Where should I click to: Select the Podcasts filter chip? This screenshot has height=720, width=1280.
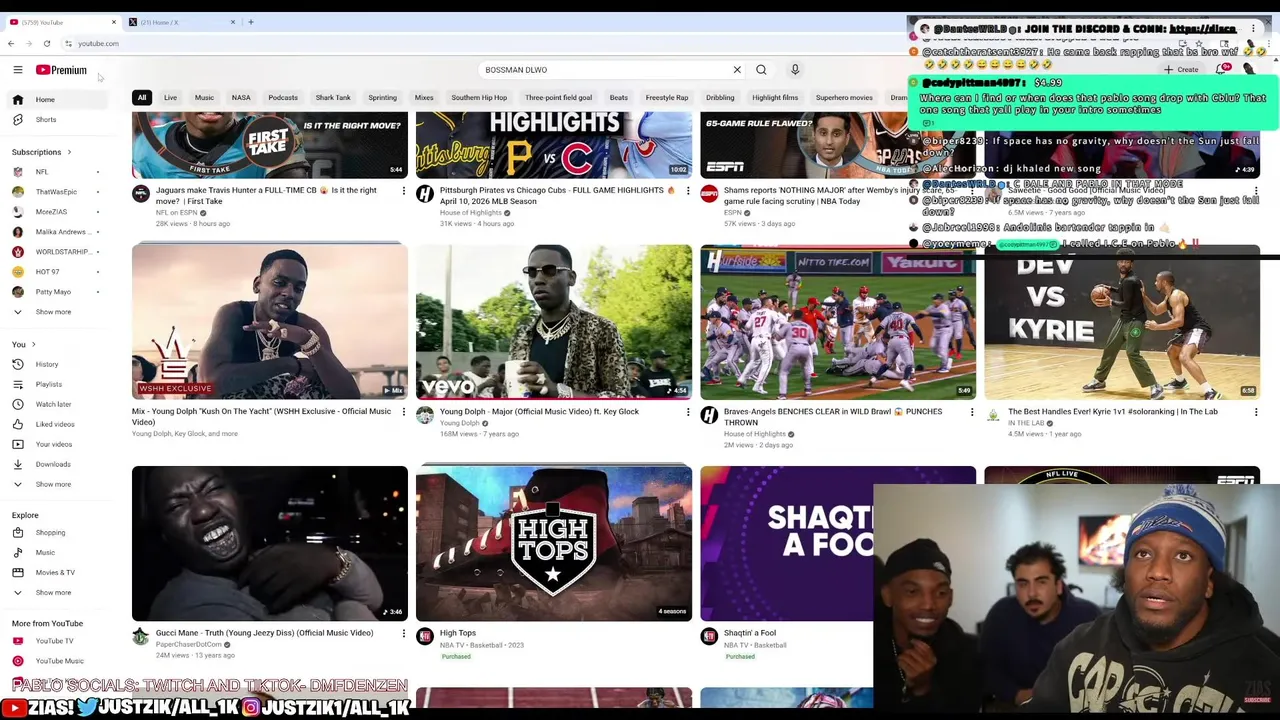pyautogui.click(x=283, y=98)
